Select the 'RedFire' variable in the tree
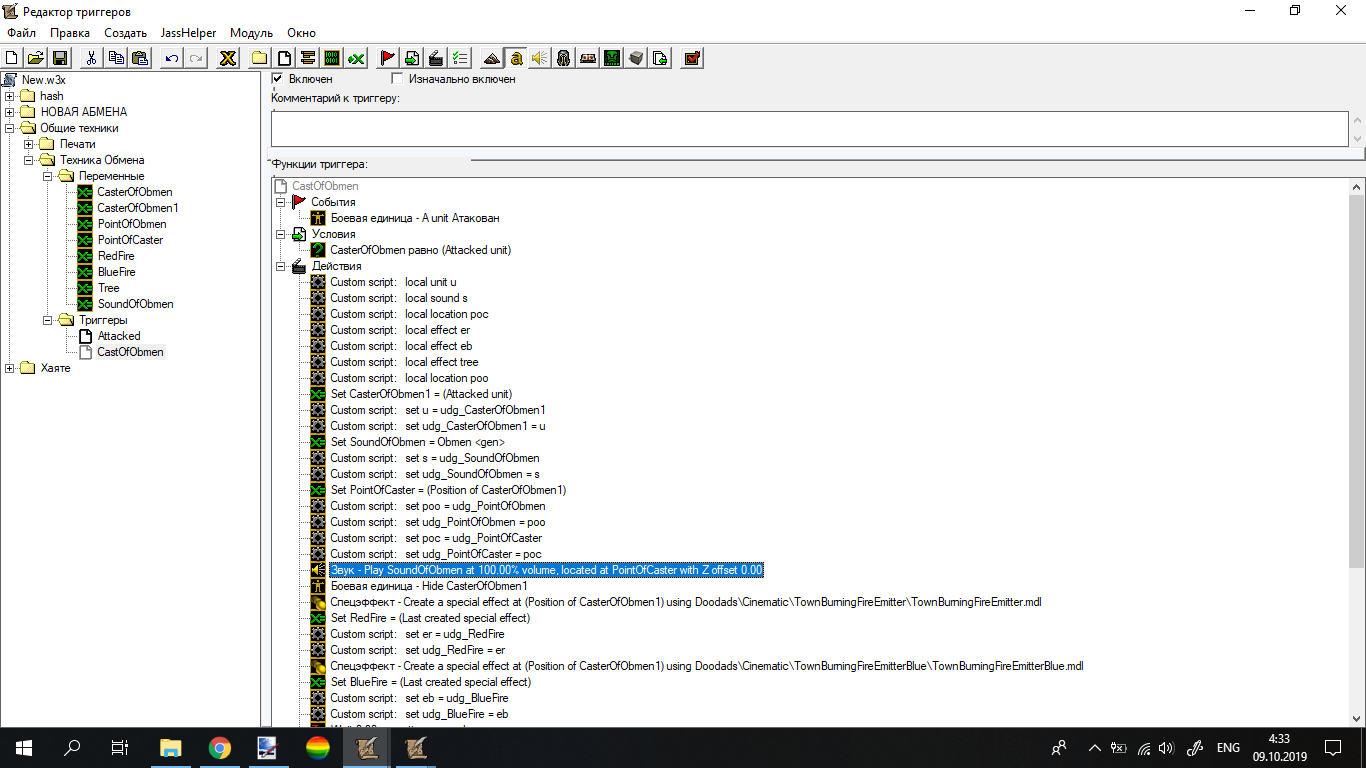This screenshot has width=1366, height=768. point(116,256)
